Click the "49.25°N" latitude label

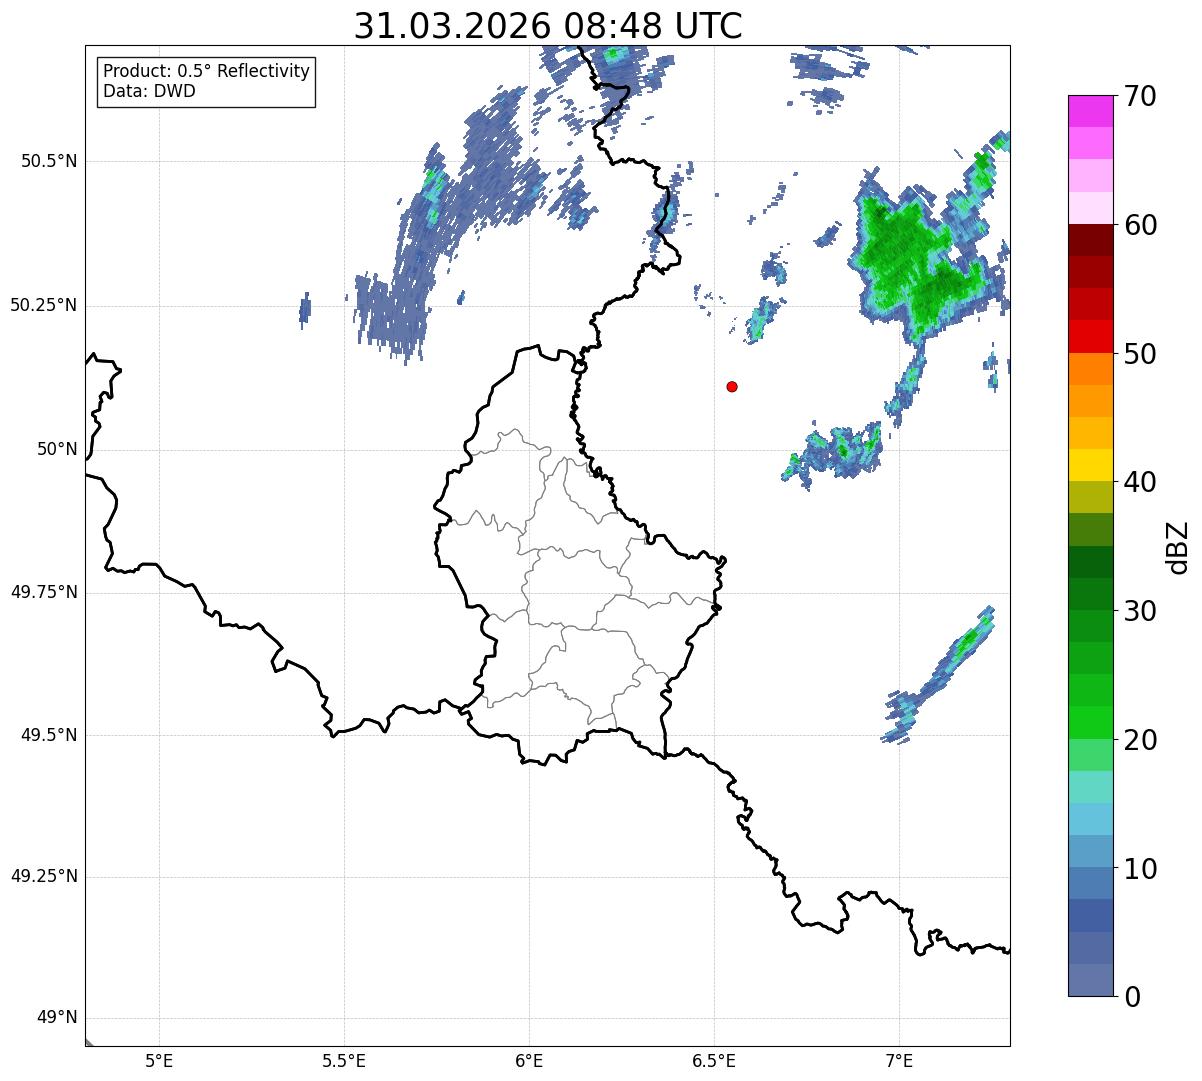tap(44, 876)
